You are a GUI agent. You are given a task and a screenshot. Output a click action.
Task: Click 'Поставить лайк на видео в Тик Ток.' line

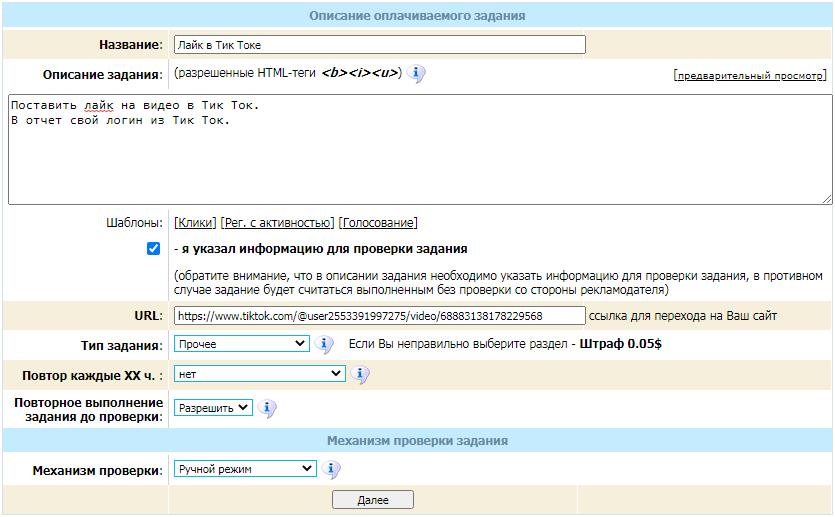135,105
